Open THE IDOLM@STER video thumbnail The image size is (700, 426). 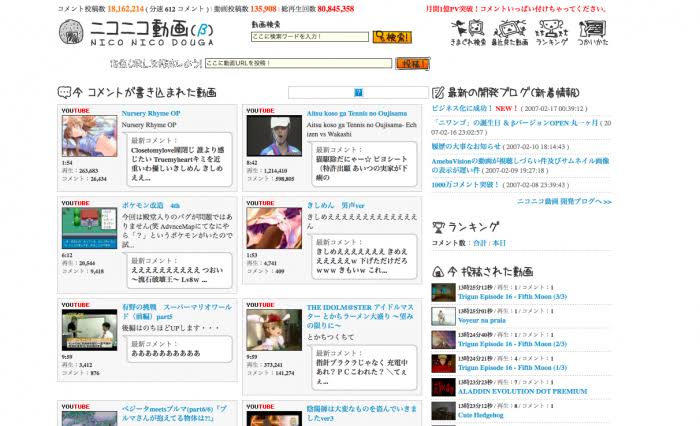[x=274, y=330]
